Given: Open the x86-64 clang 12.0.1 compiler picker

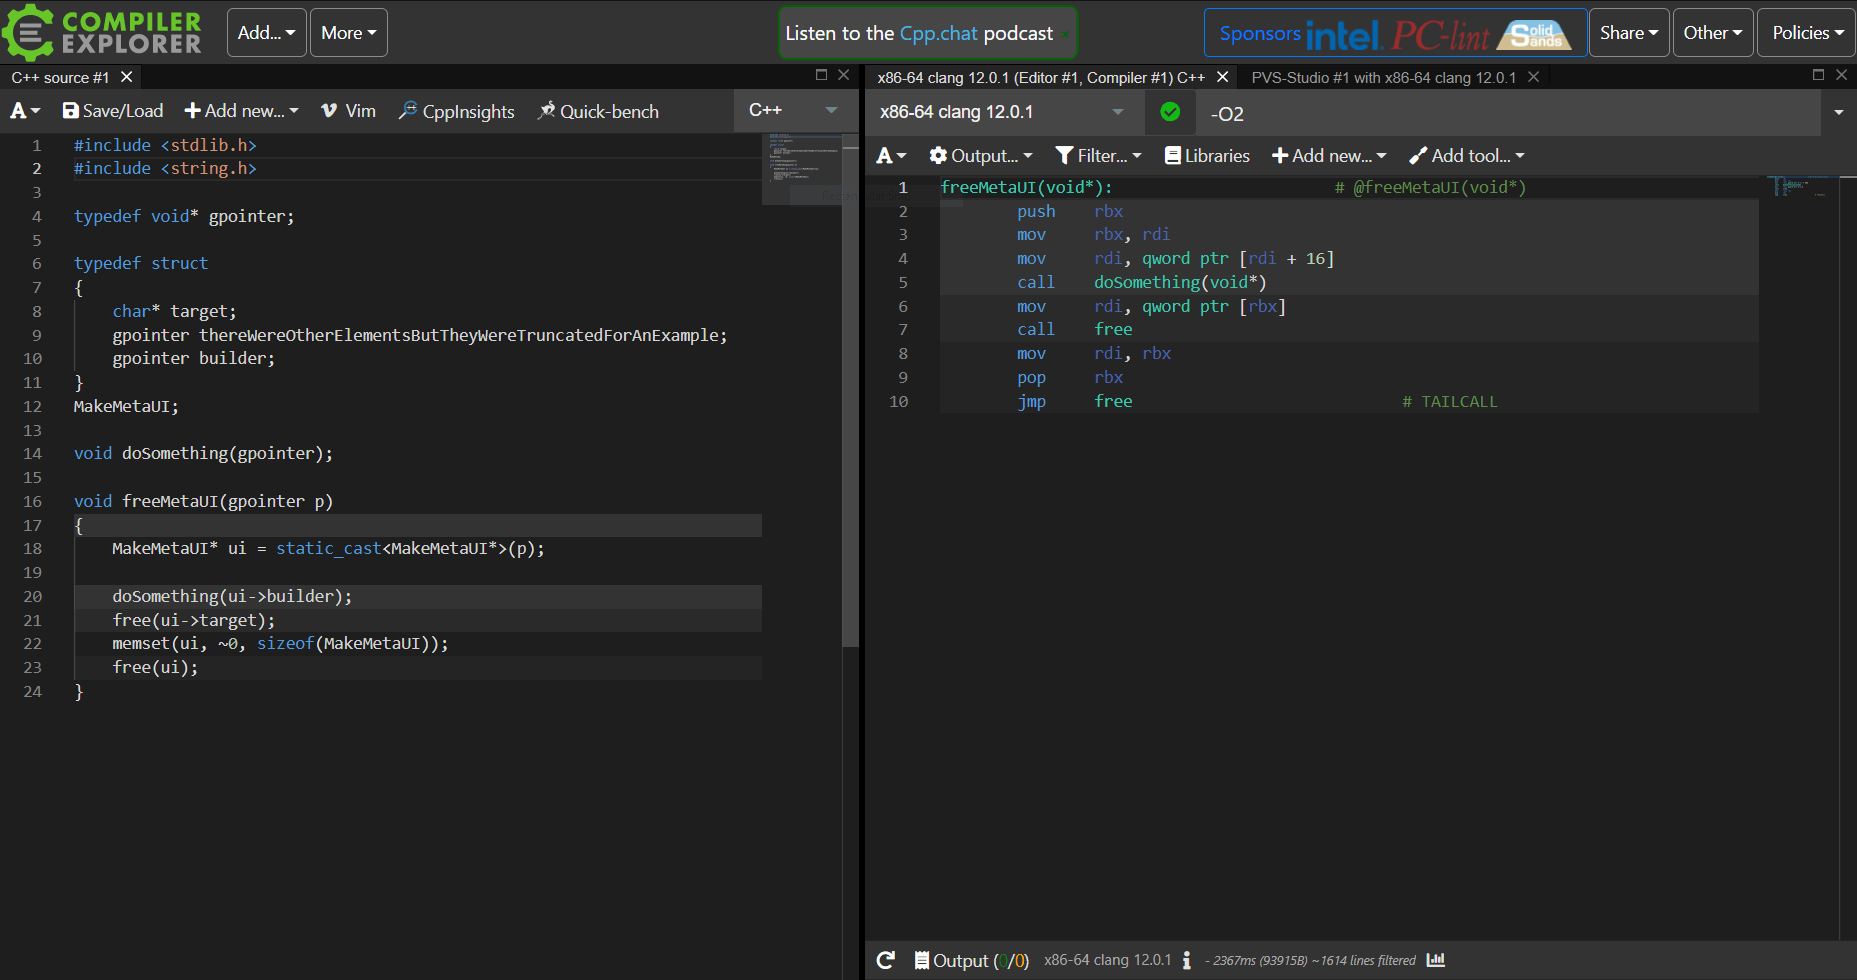Looking at the screenshot, I should (x=1002, y=112).
